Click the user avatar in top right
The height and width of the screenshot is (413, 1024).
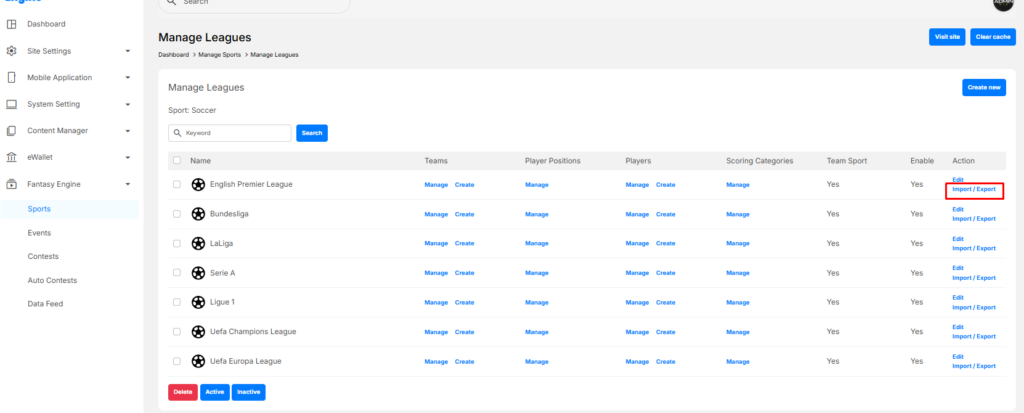click(1003, 4)
